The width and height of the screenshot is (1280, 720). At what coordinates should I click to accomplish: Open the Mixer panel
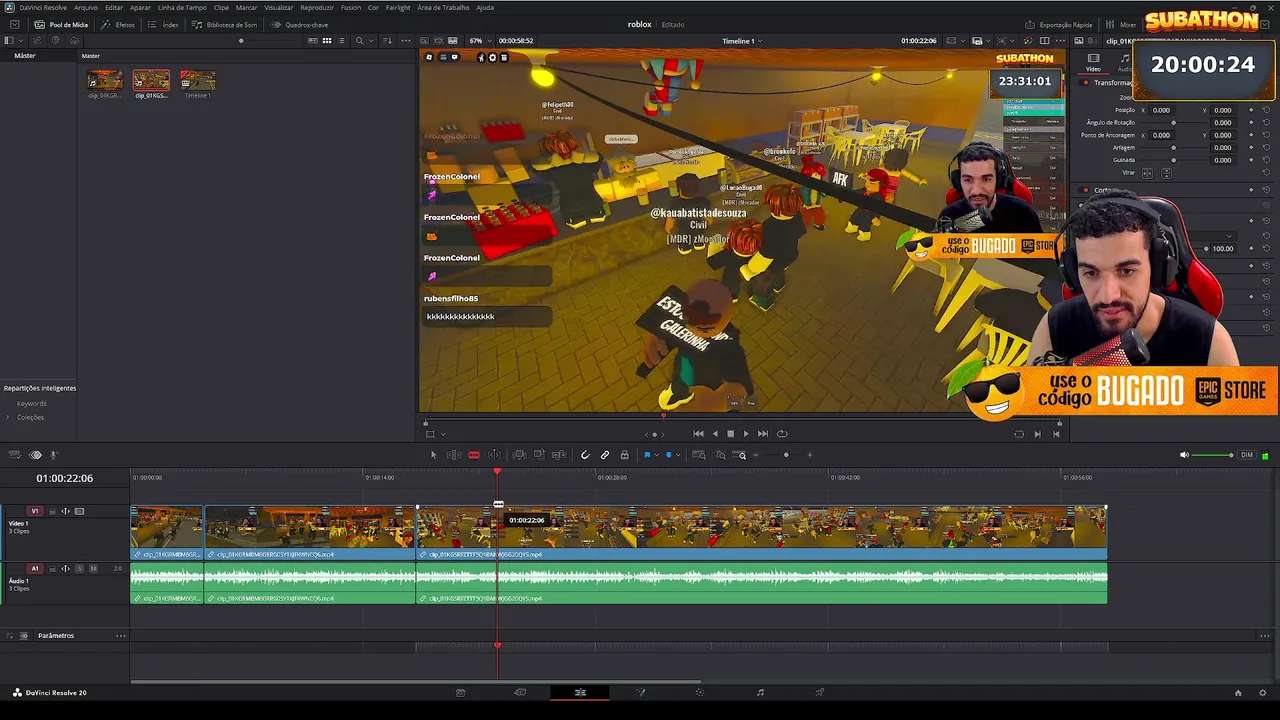(x=1122, y=24)
